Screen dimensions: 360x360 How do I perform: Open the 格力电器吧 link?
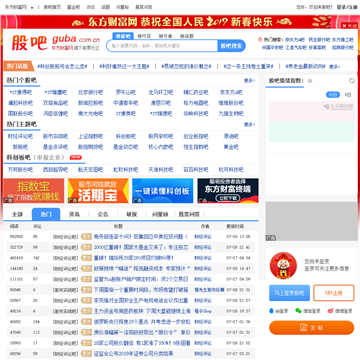point(196,103)
